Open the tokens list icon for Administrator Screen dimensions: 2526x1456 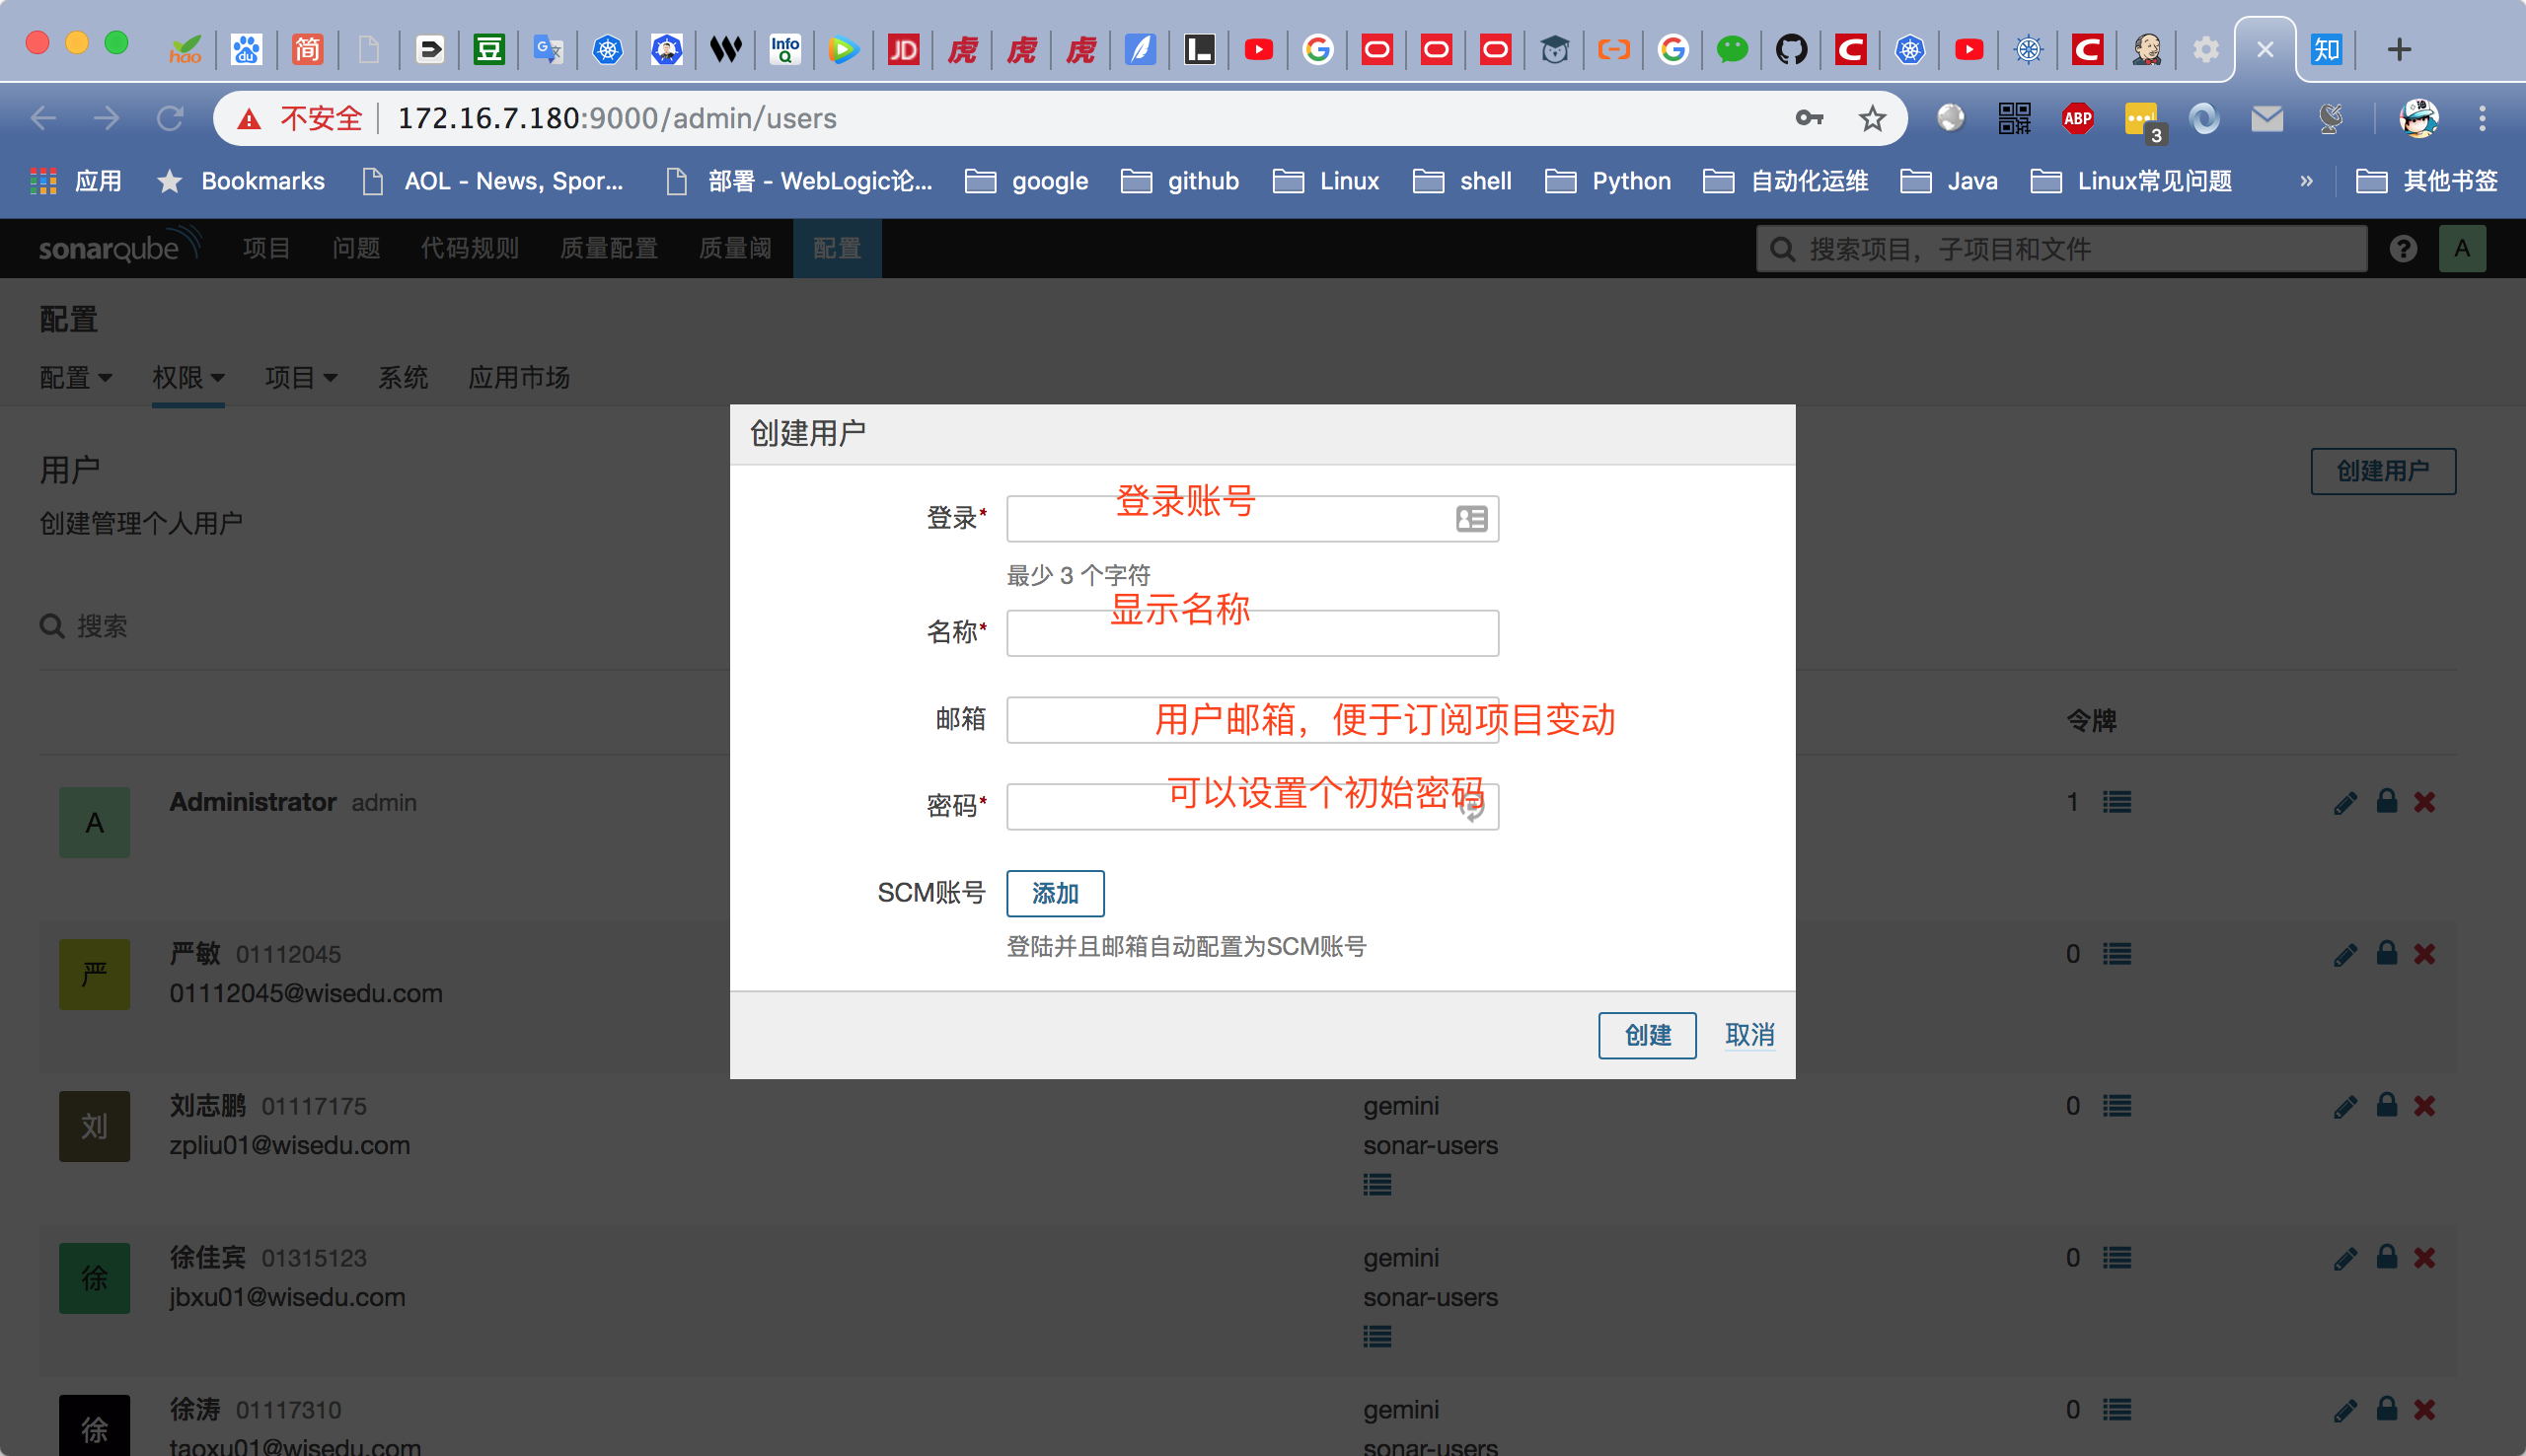2116,802
